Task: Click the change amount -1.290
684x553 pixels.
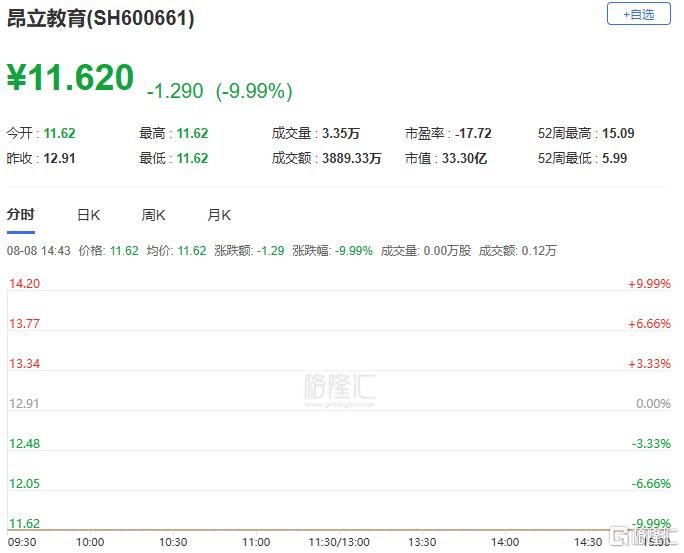Action: (x=175, y=91)
